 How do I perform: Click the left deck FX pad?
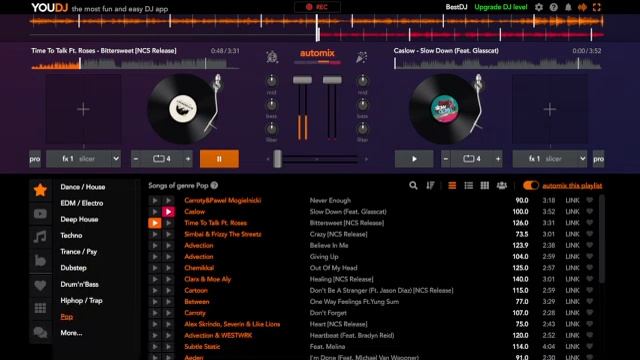[83, 109]
